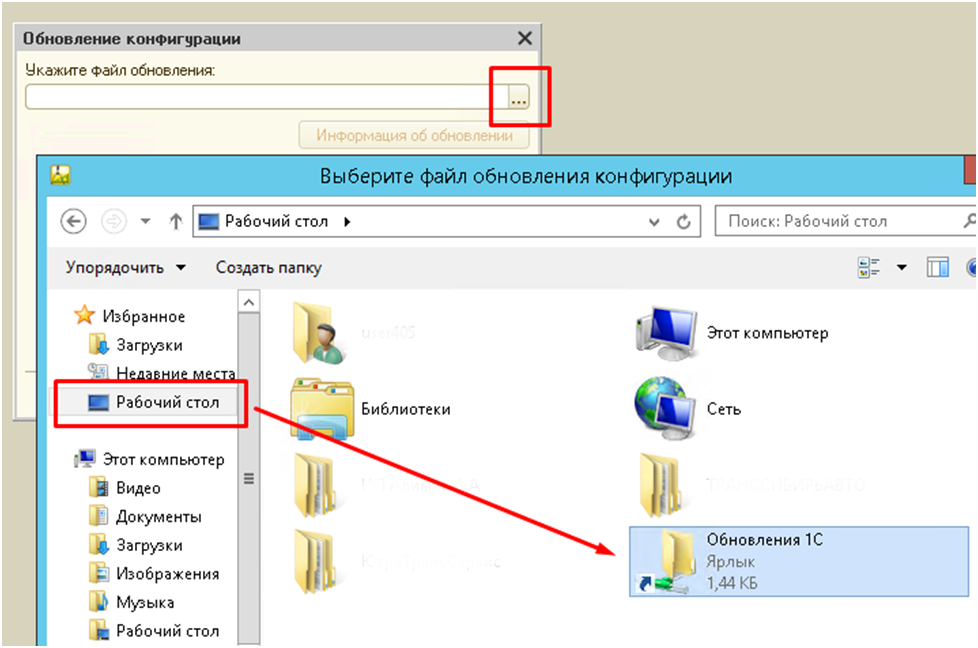This screenshot has width=978, height=648.
Task: Select the bottom-left folder in the file list
Action: (x=319, y=561)
